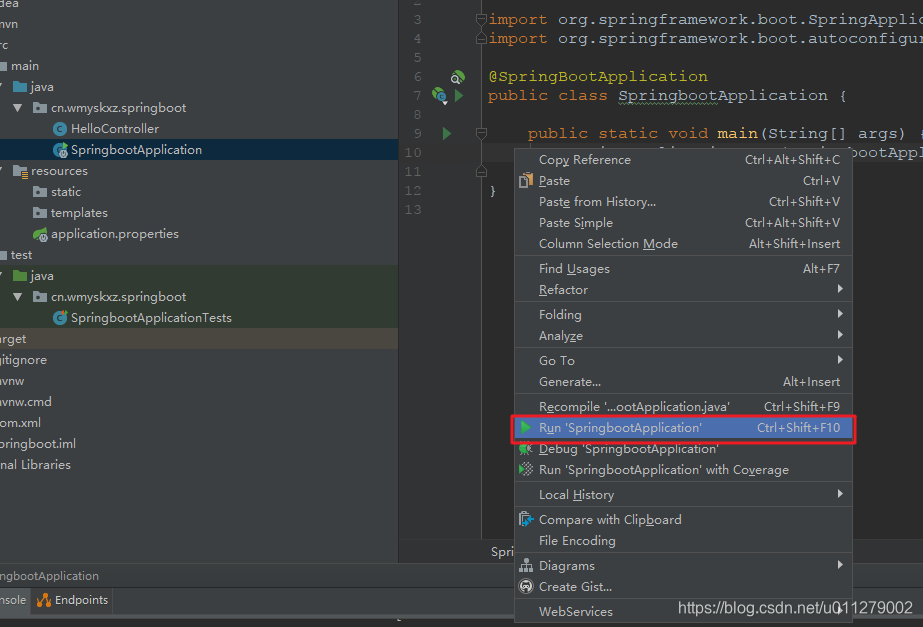Open the Local History submenu arrow
This screenshot has height=627, width=923.
(840, 494)
